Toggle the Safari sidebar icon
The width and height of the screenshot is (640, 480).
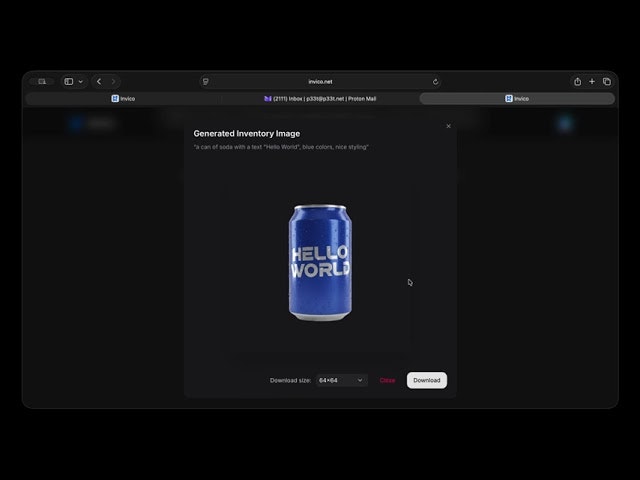pyautogui.click(x=69, y=82)
